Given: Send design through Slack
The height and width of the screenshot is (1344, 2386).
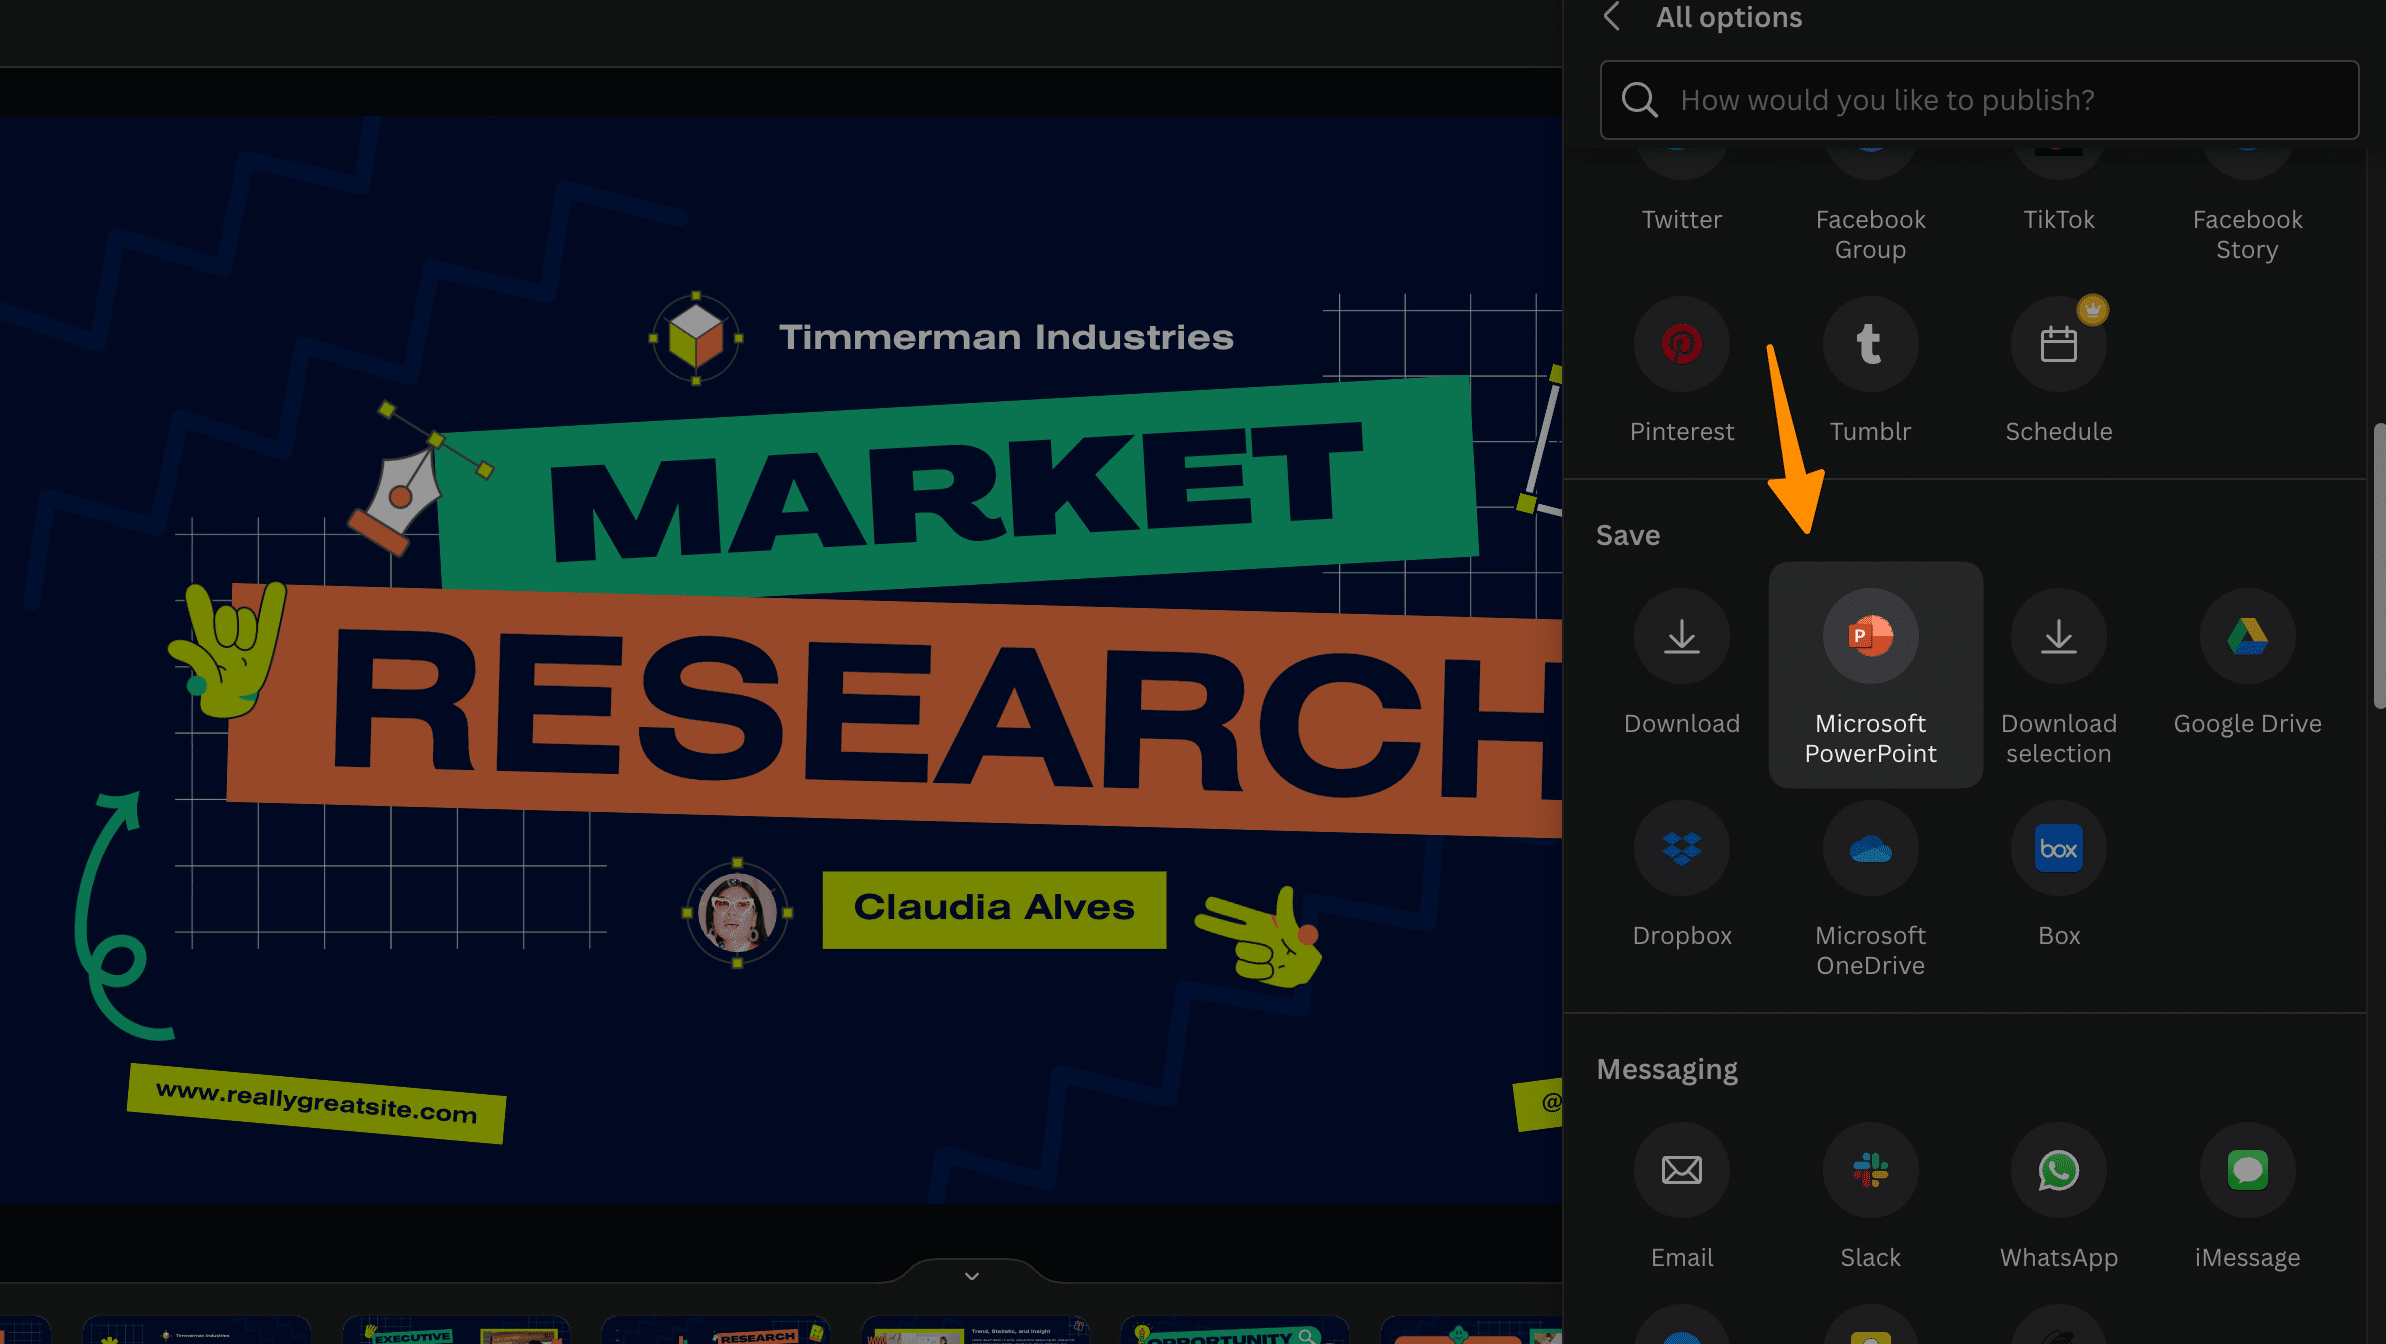Looking at the screenshot, I should (x=1870, y=1170).
